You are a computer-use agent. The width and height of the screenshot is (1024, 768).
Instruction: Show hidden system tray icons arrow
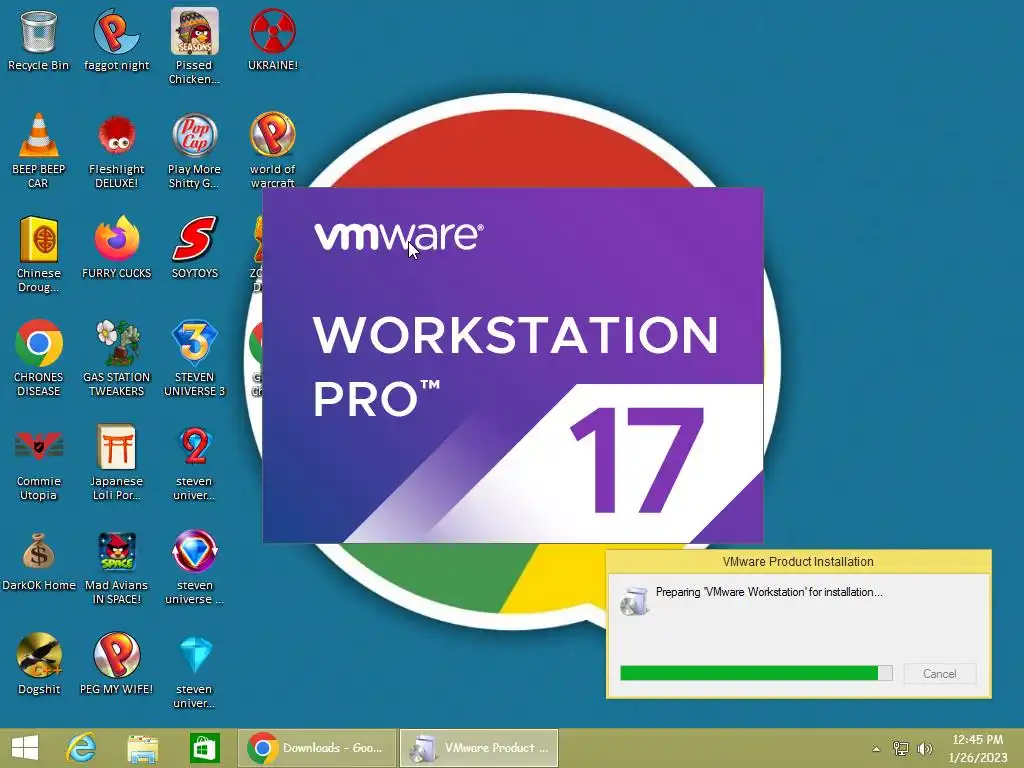(x=876, y=749)
